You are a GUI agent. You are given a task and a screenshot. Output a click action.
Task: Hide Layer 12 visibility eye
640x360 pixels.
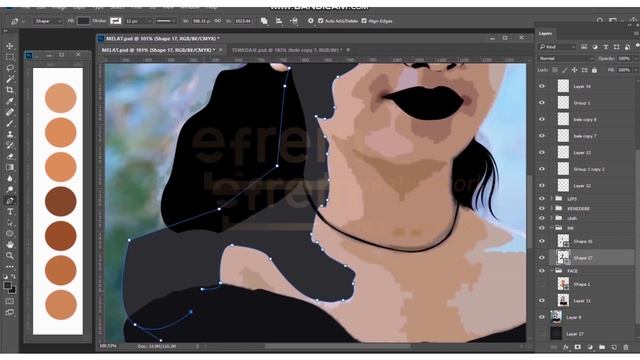click(542, 185)
